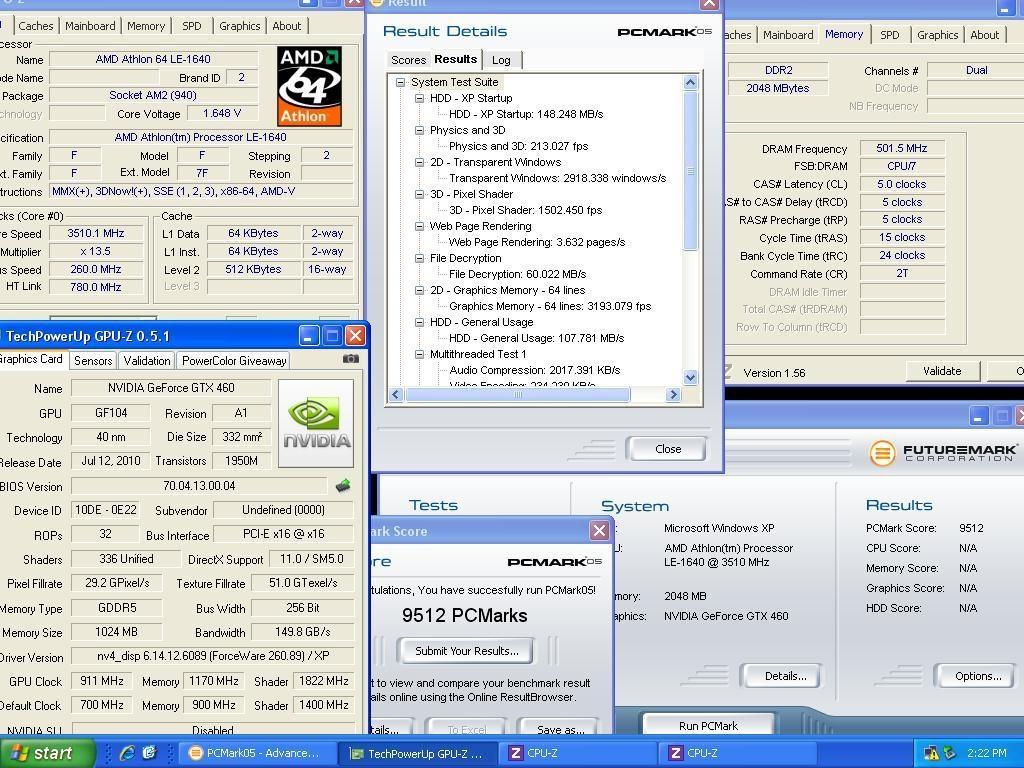Click 9512 PCMarks score text
The height and width of the screenshot is (768, 1024).
pos(464,615)
